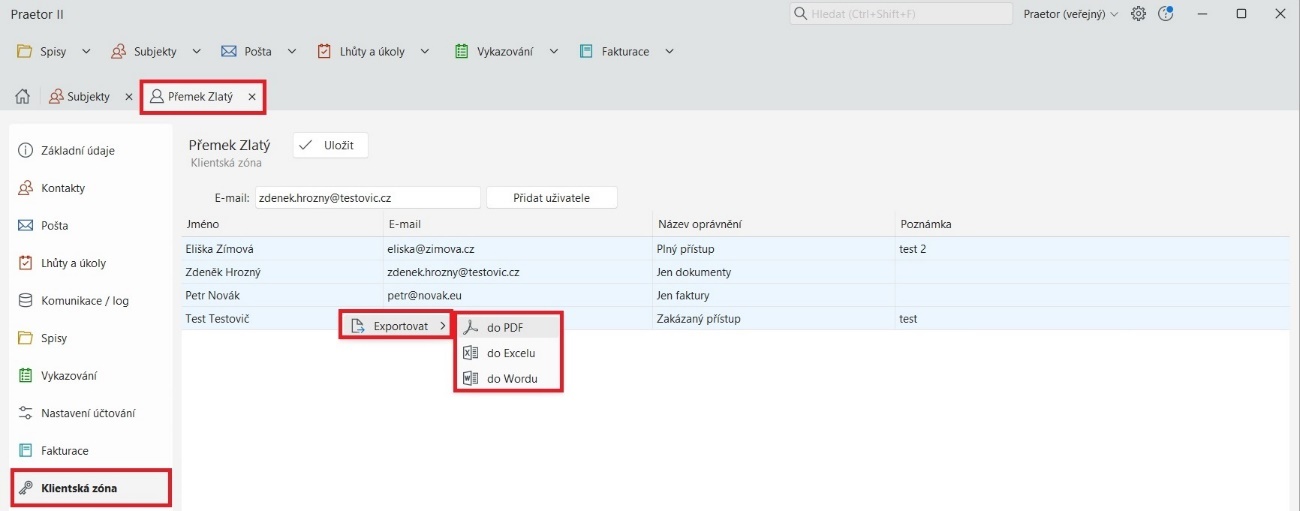This screenshot has width=1300, height=511.
Task: Expand the Lhůty a úkoly dropdown arrow
Action: click(425, 51)
